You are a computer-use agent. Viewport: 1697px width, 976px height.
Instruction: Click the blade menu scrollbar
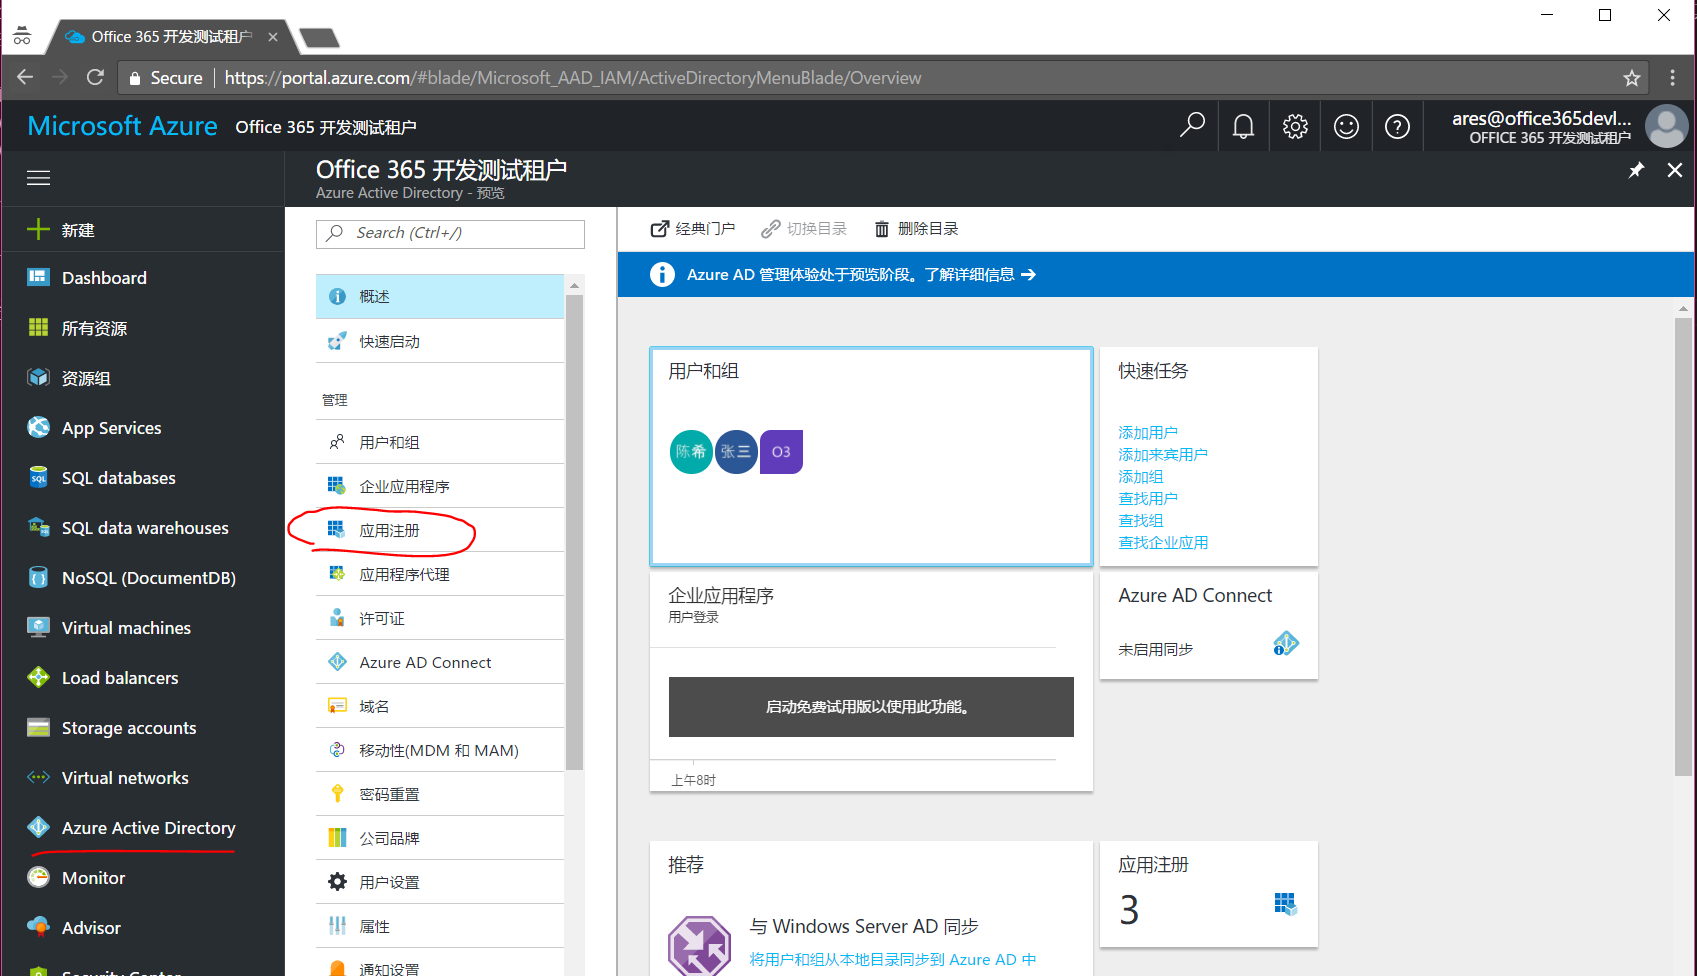574,530
